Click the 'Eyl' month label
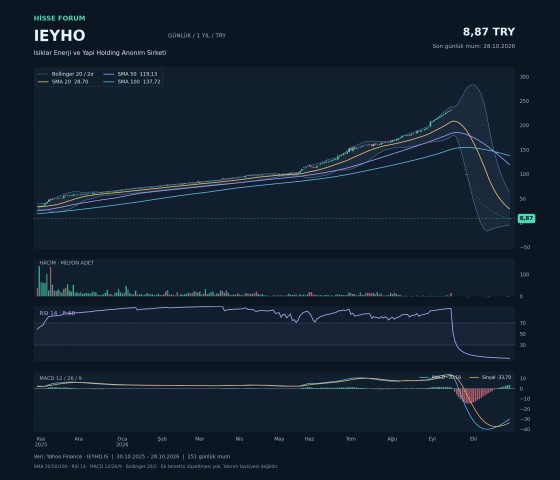Screen dimensions: 560x480 [x=432, y=439]
